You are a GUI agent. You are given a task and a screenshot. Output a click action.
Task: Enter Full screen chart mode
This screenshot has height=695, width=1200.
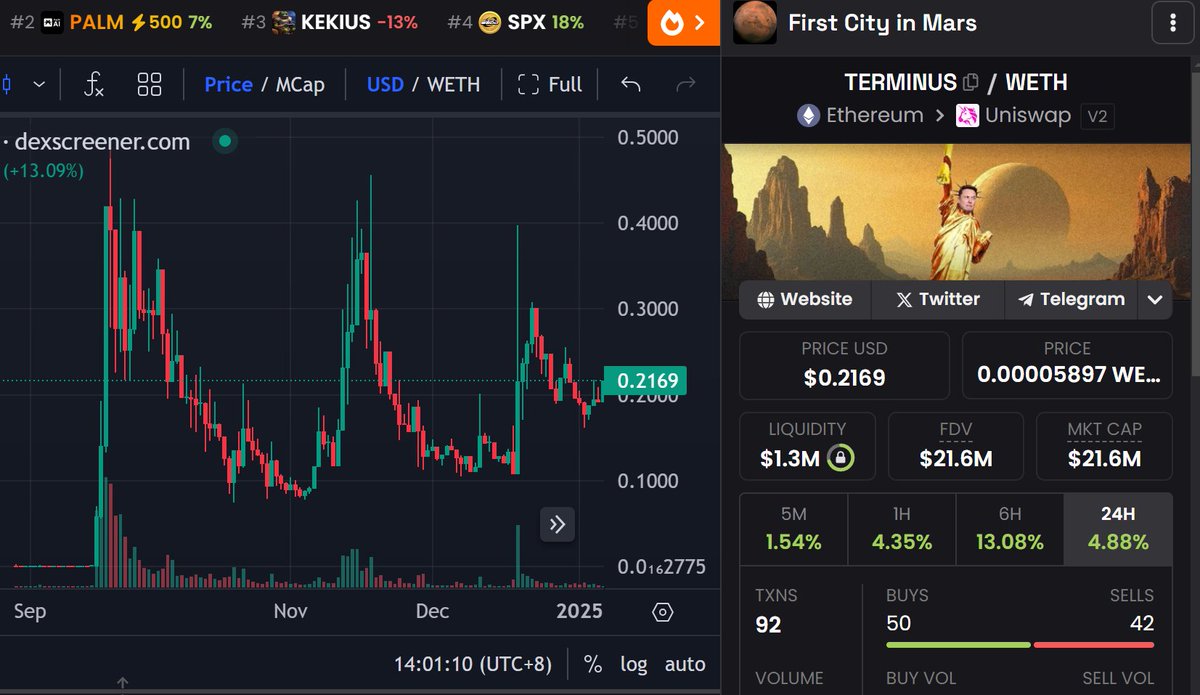549,84
